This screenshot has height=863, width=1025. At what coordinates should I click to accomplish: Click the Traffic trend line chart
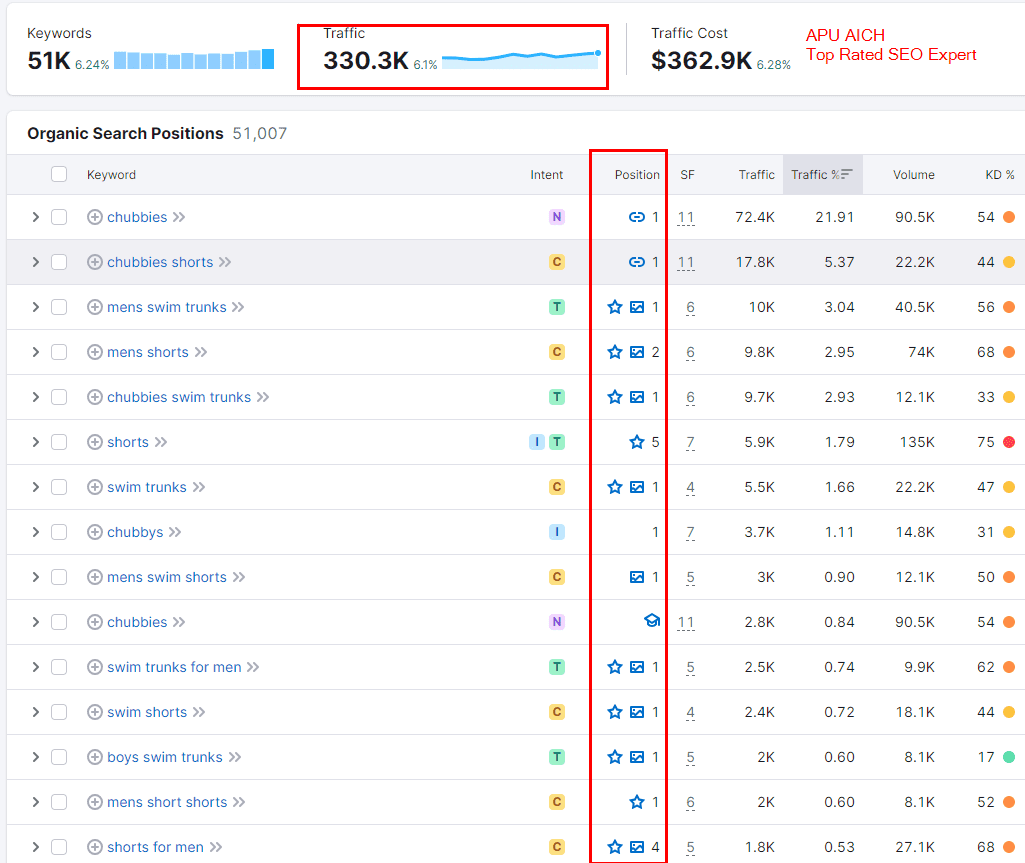(x=519, y=58)
